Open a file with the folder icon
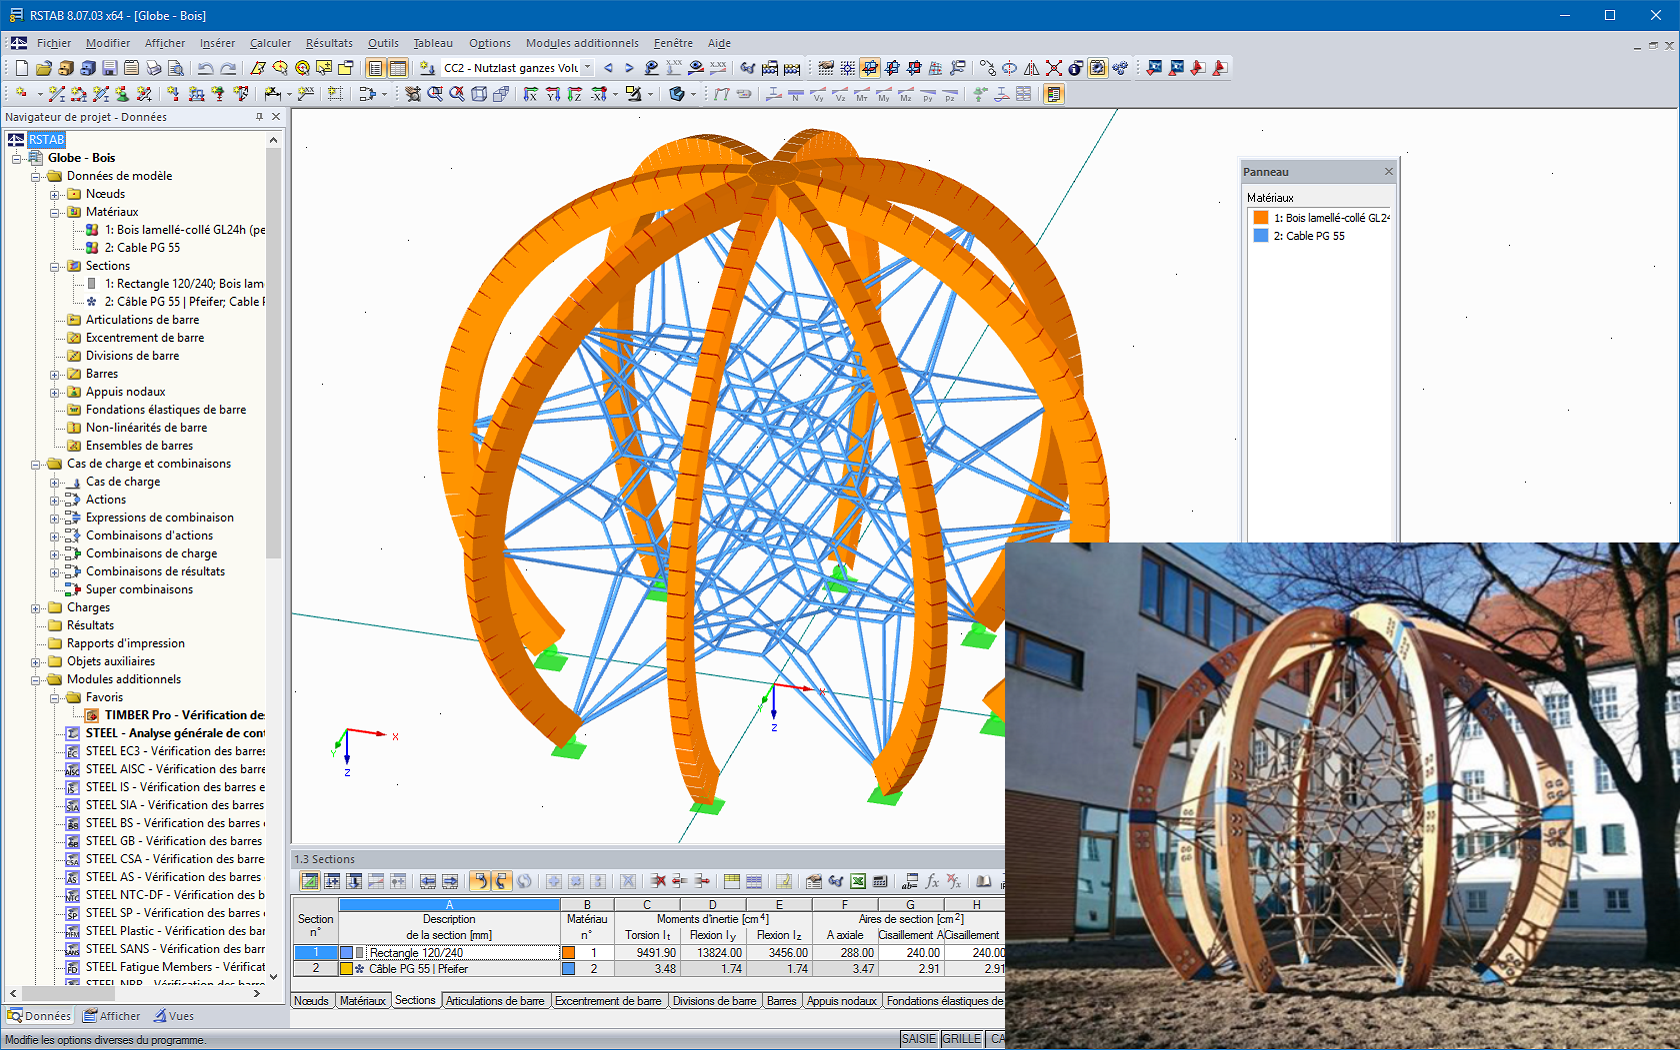The image size is (1680, 1050). coord(44,68)
